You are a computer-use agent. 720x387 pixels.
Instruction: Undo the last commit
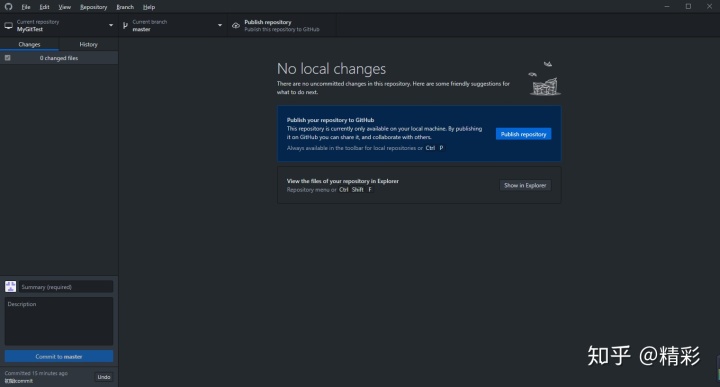click(x=104, y=377)
